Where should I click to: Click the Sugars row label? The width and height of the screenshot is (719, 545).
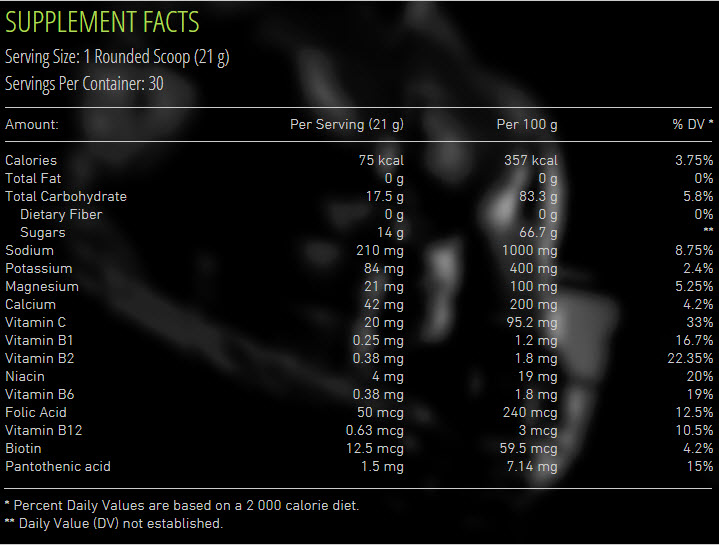tap(42, 232)
